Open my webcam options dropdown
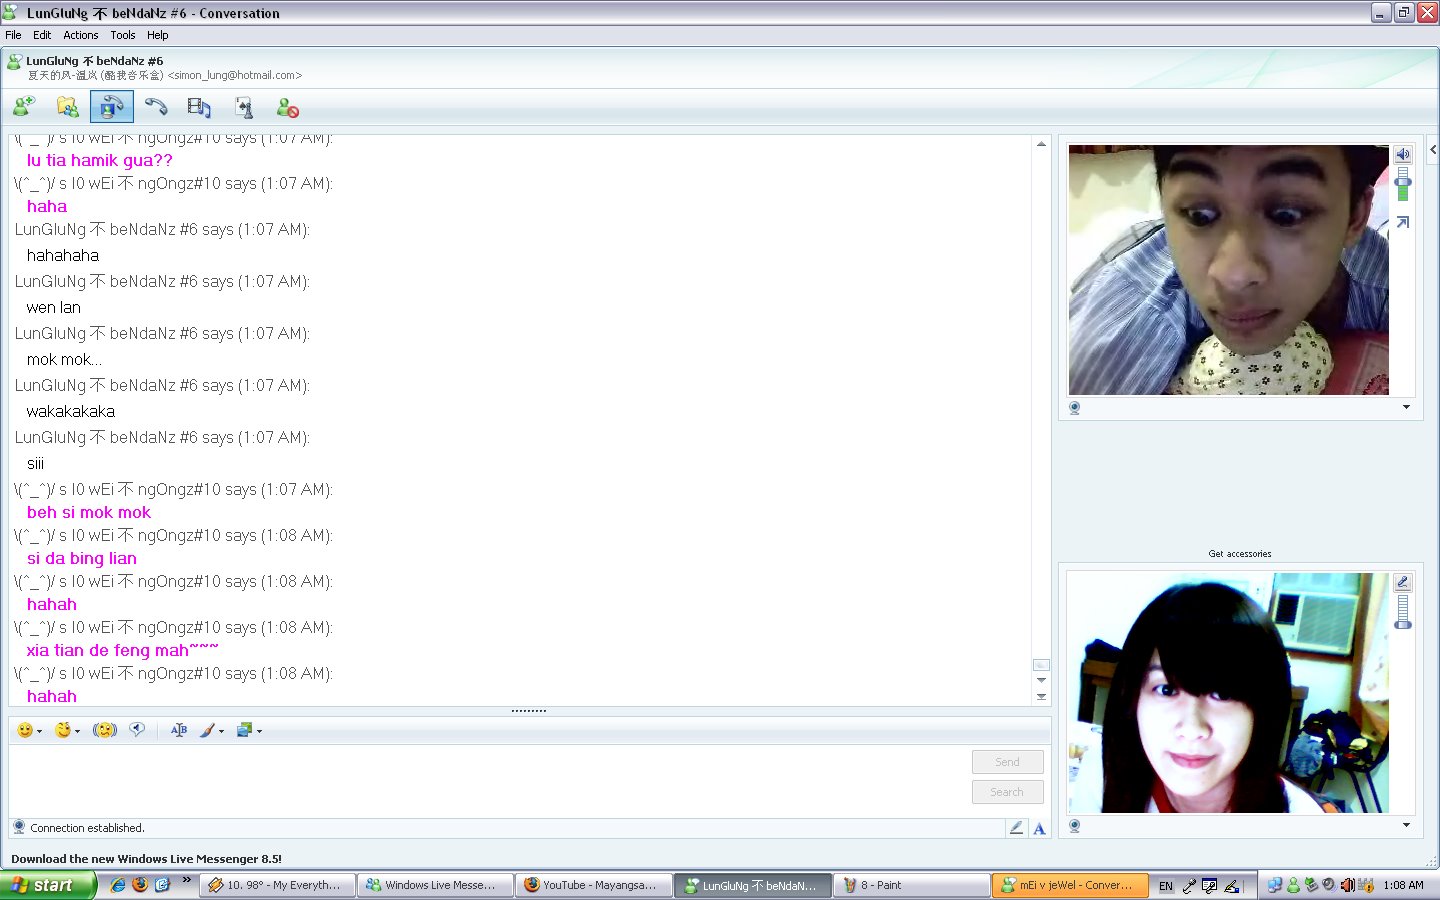This screenshot has width=1440, height=900. [1406, 825]
